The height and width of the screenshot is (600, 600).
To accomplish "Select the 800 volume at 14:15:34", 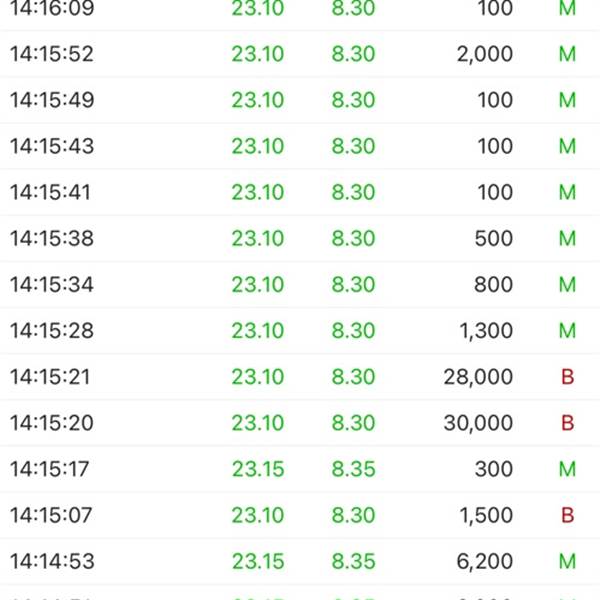I will coord(494,285).
